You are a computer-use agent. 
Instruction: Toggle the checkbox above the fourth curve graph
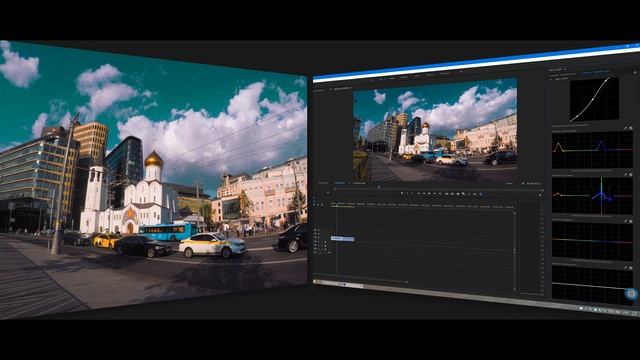[631, 268]
